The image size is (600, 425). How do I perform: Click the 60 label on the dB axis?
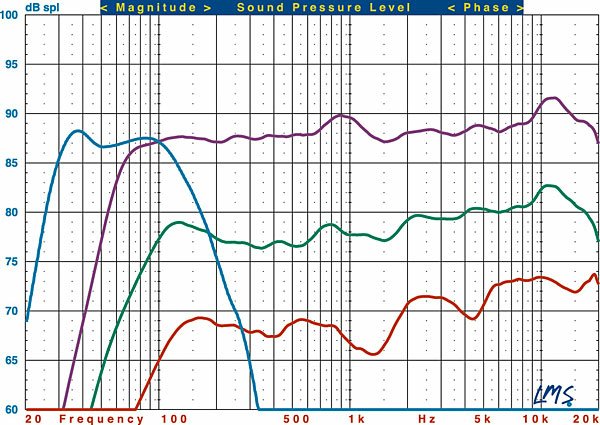[x=11, y=410]
